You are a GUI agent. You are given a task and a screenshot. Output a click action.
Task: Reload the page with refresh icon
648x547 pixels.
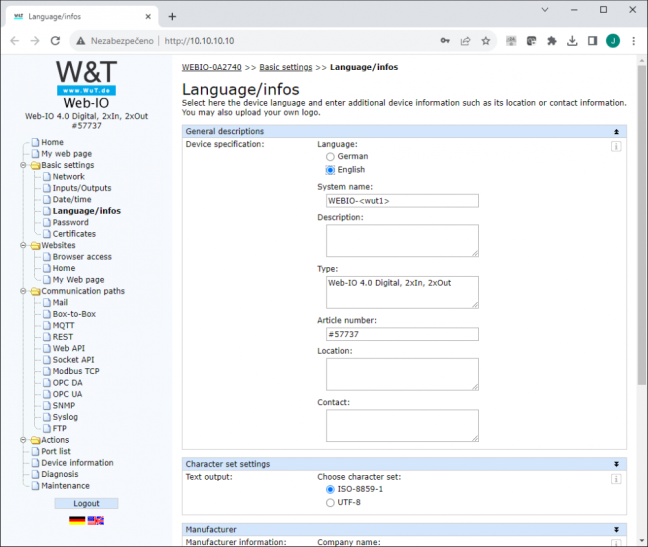tap(55, 41)
